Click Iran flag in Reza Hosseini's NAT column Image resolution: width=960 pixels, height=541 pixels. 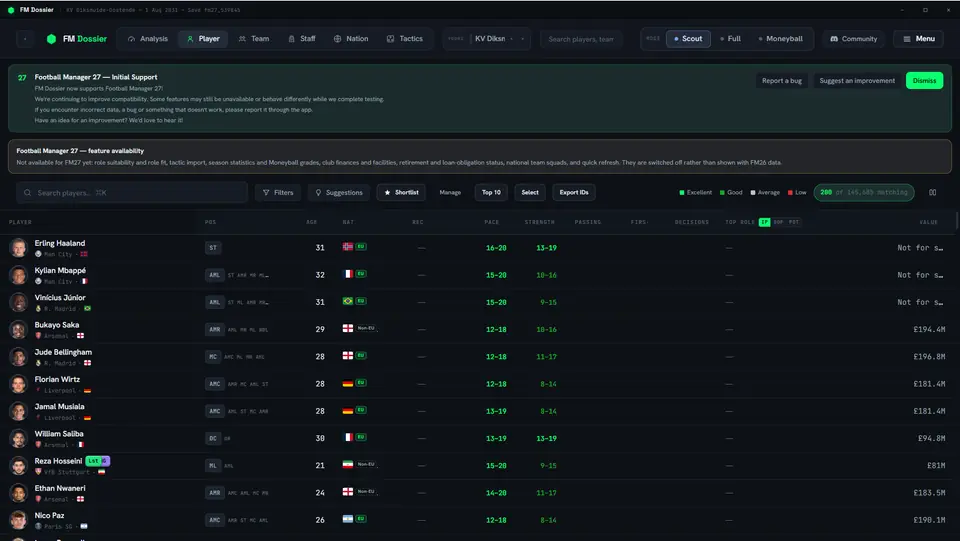(348, 465)
